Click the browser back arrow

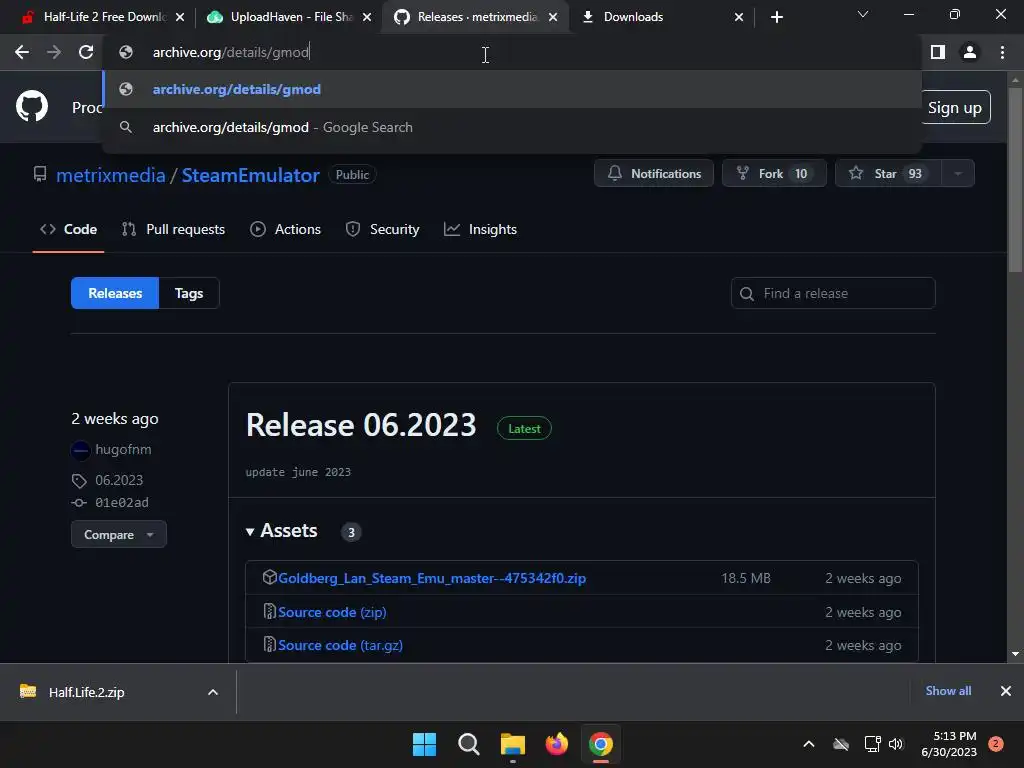[22, 52]
